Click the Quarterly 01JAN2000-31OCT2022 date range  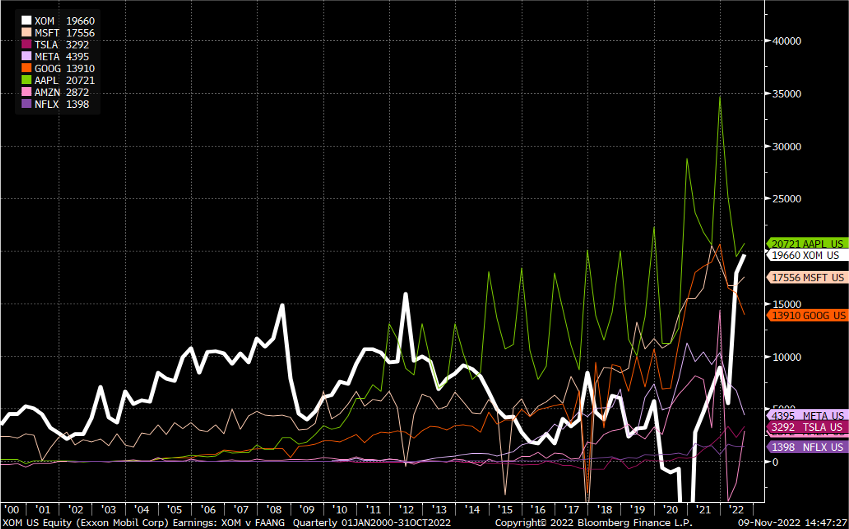pos(370,523)
